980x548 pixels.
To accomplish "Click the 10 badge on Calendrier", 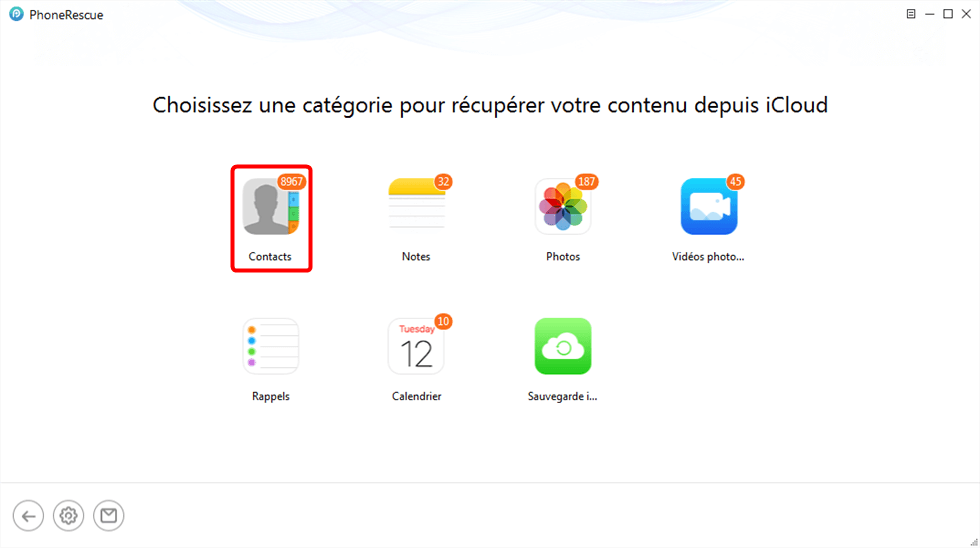I will click(443, 321).
